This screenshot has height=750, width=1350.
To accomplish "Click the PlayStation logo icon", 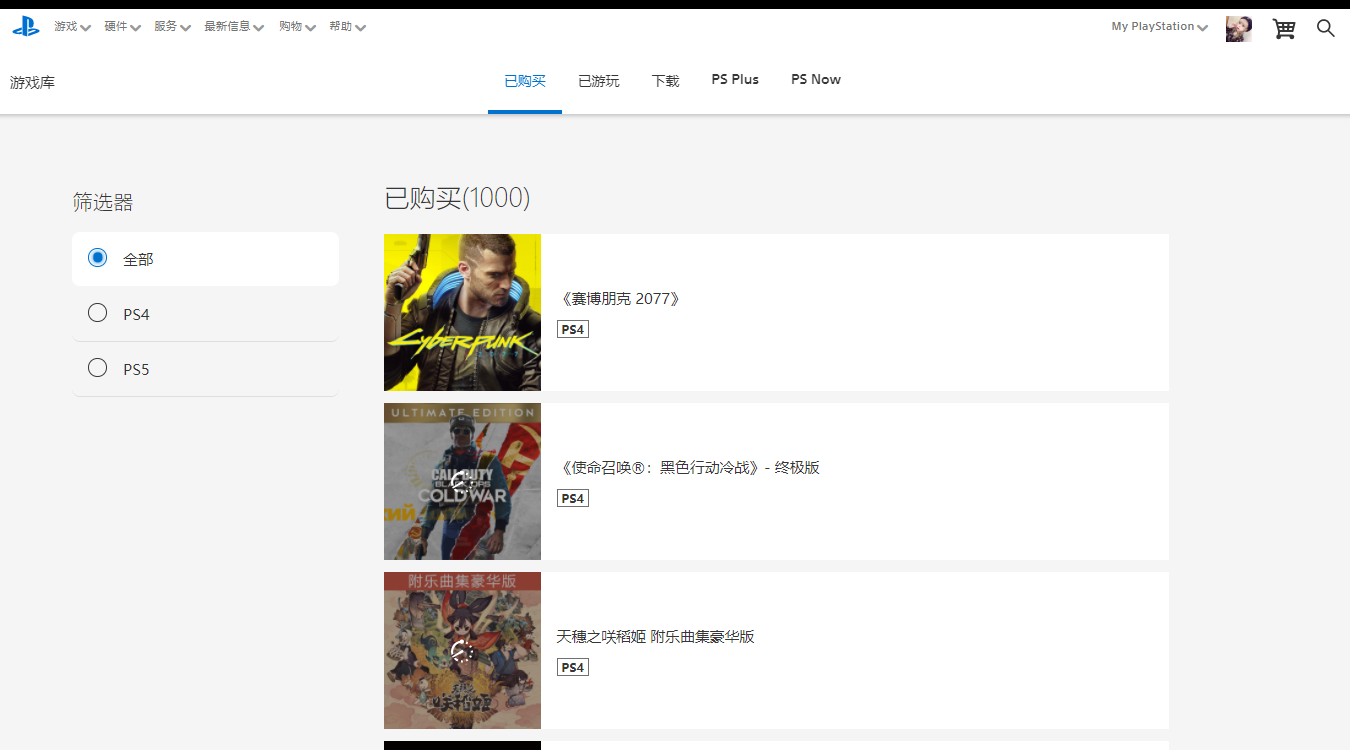I will tap(25, 27).
